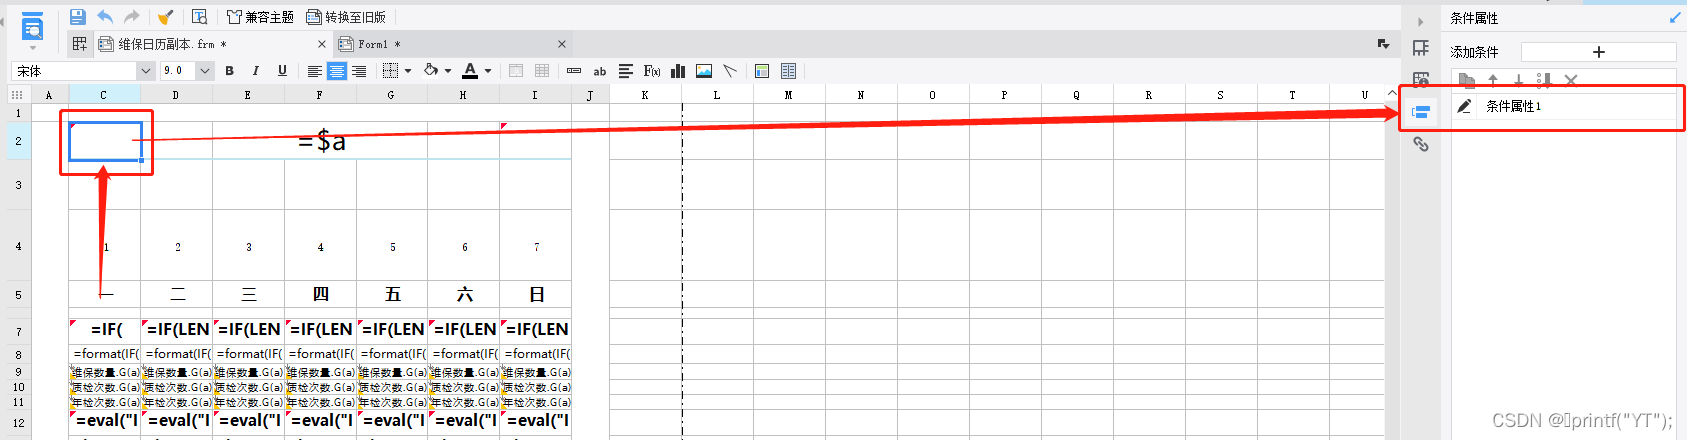Select the cell with 四 weekday
Screen dimensions: 1687x440
tap(320, 294)
